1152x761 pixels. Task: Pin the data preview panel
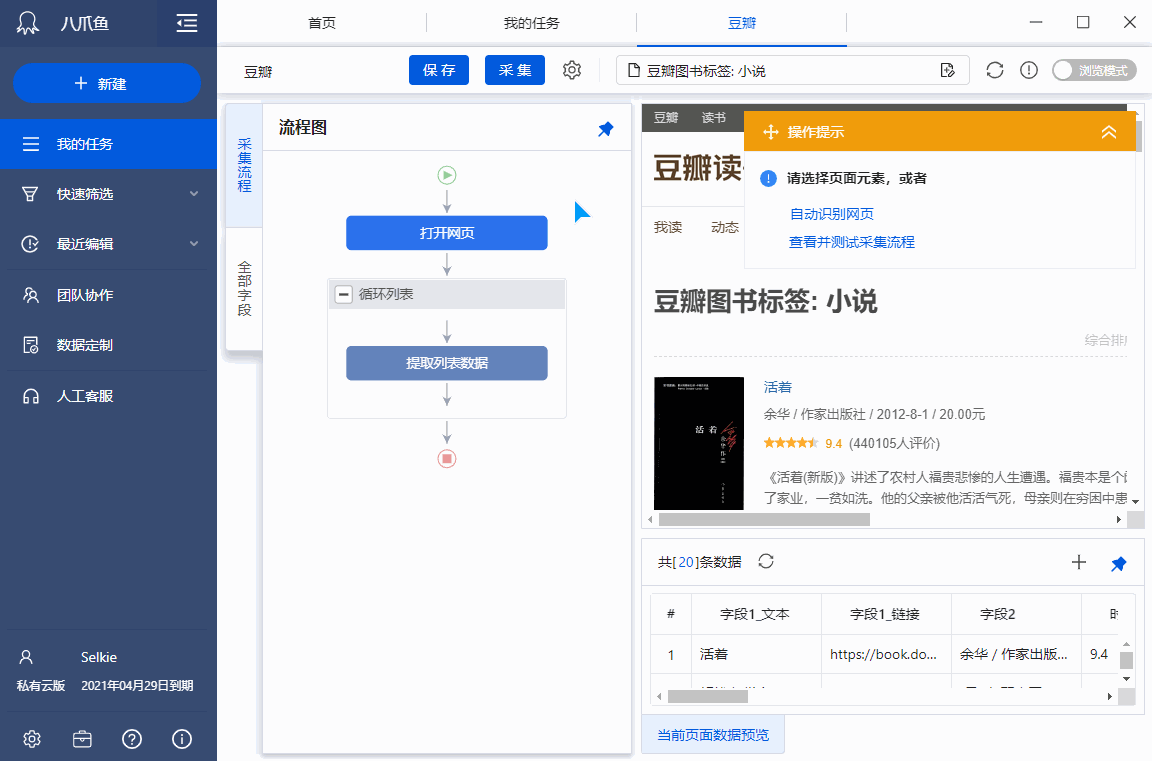tap(1119, 564)
